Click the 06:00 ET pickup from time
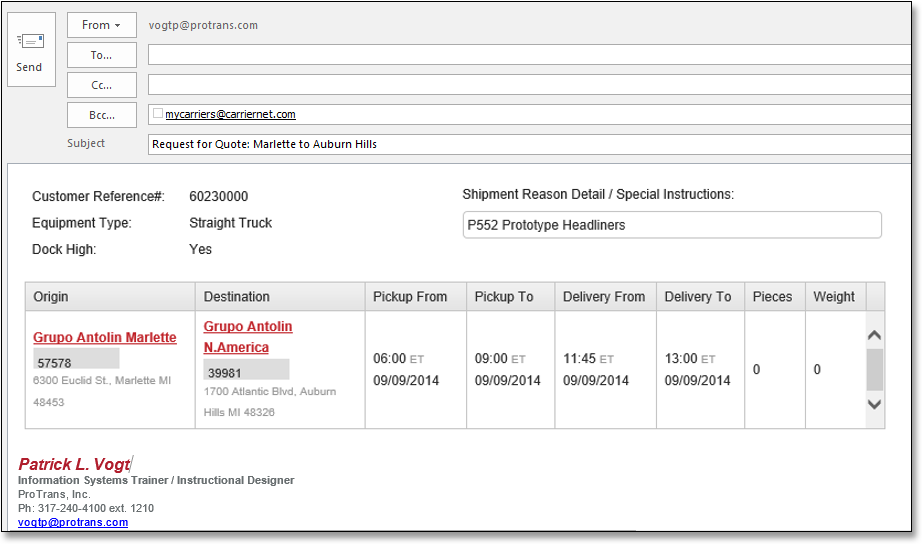The height and width of the screenshot is (544, 922). [398, 359]
